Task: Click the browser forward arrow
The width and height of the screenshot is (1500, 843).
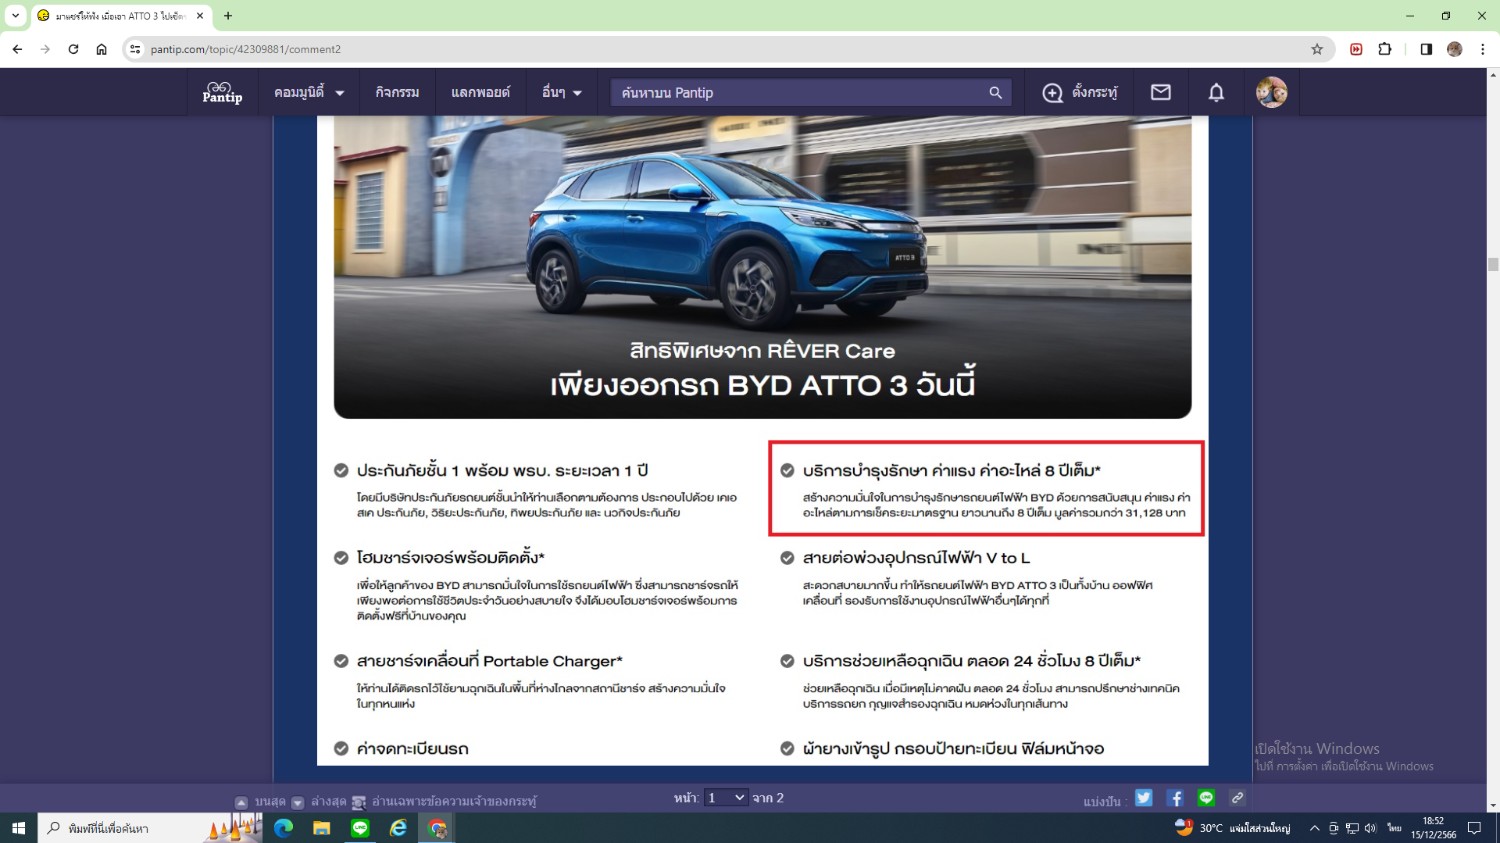Action: (x=45, y=49)
